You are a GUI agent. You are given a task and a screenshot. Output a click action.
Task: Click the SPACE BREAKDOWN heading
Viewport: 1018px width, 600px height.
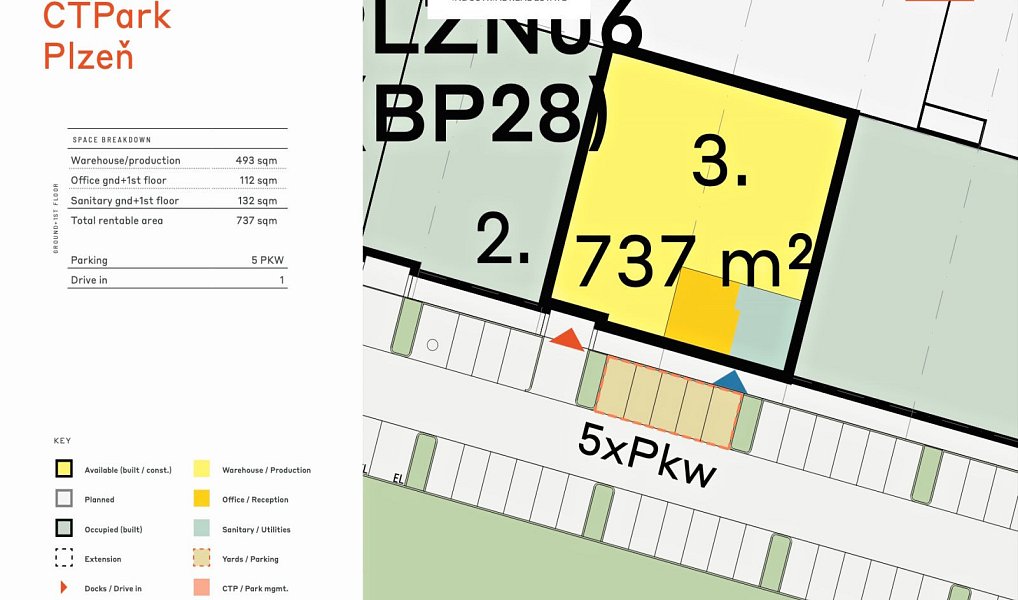click(x=112, y=140)
